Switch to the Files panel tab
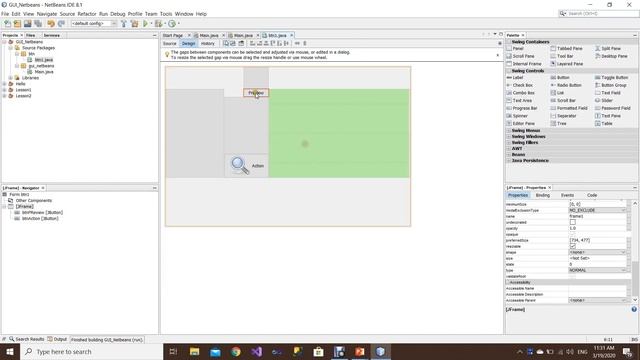The height and width of the screenshot is (360, 640). 31,36
